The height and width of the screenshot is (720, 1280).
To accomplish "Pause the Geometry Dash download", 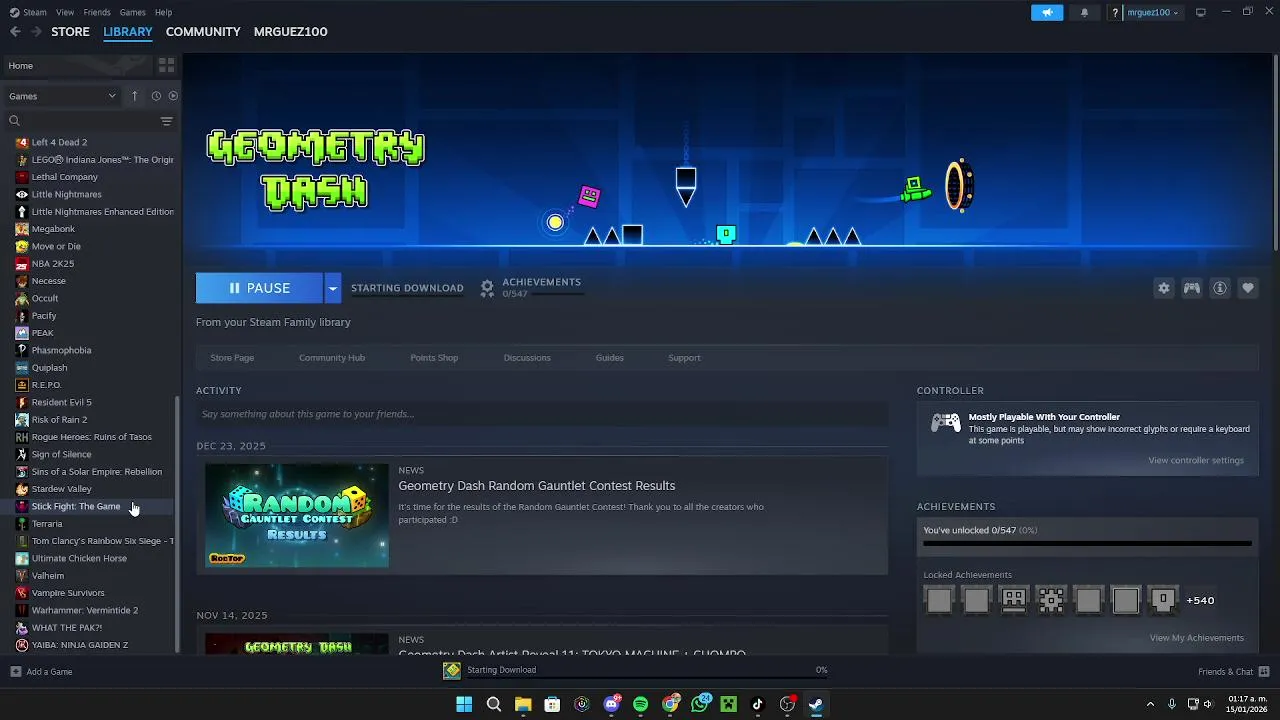I will coord(259,288).
